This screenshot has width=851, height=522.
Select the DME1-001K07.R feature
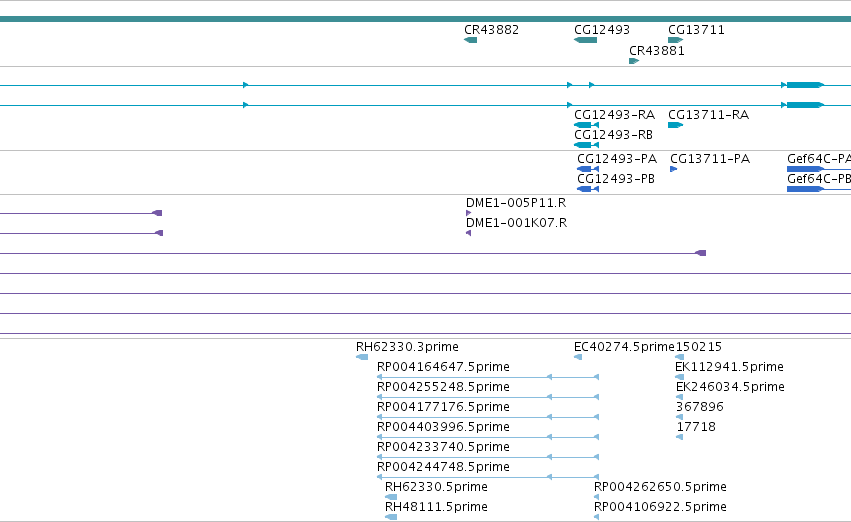[x=468, y=233]
